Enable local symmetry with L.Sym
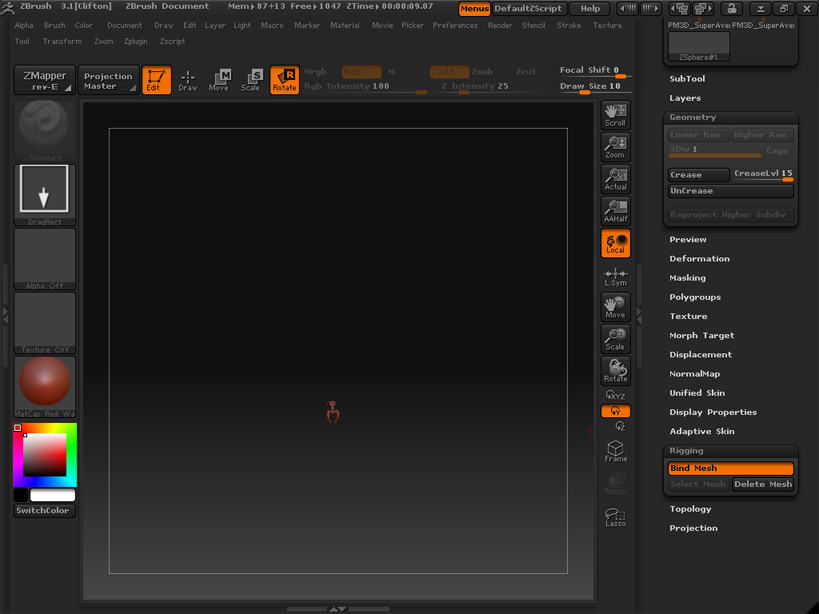 click(615, 275)
